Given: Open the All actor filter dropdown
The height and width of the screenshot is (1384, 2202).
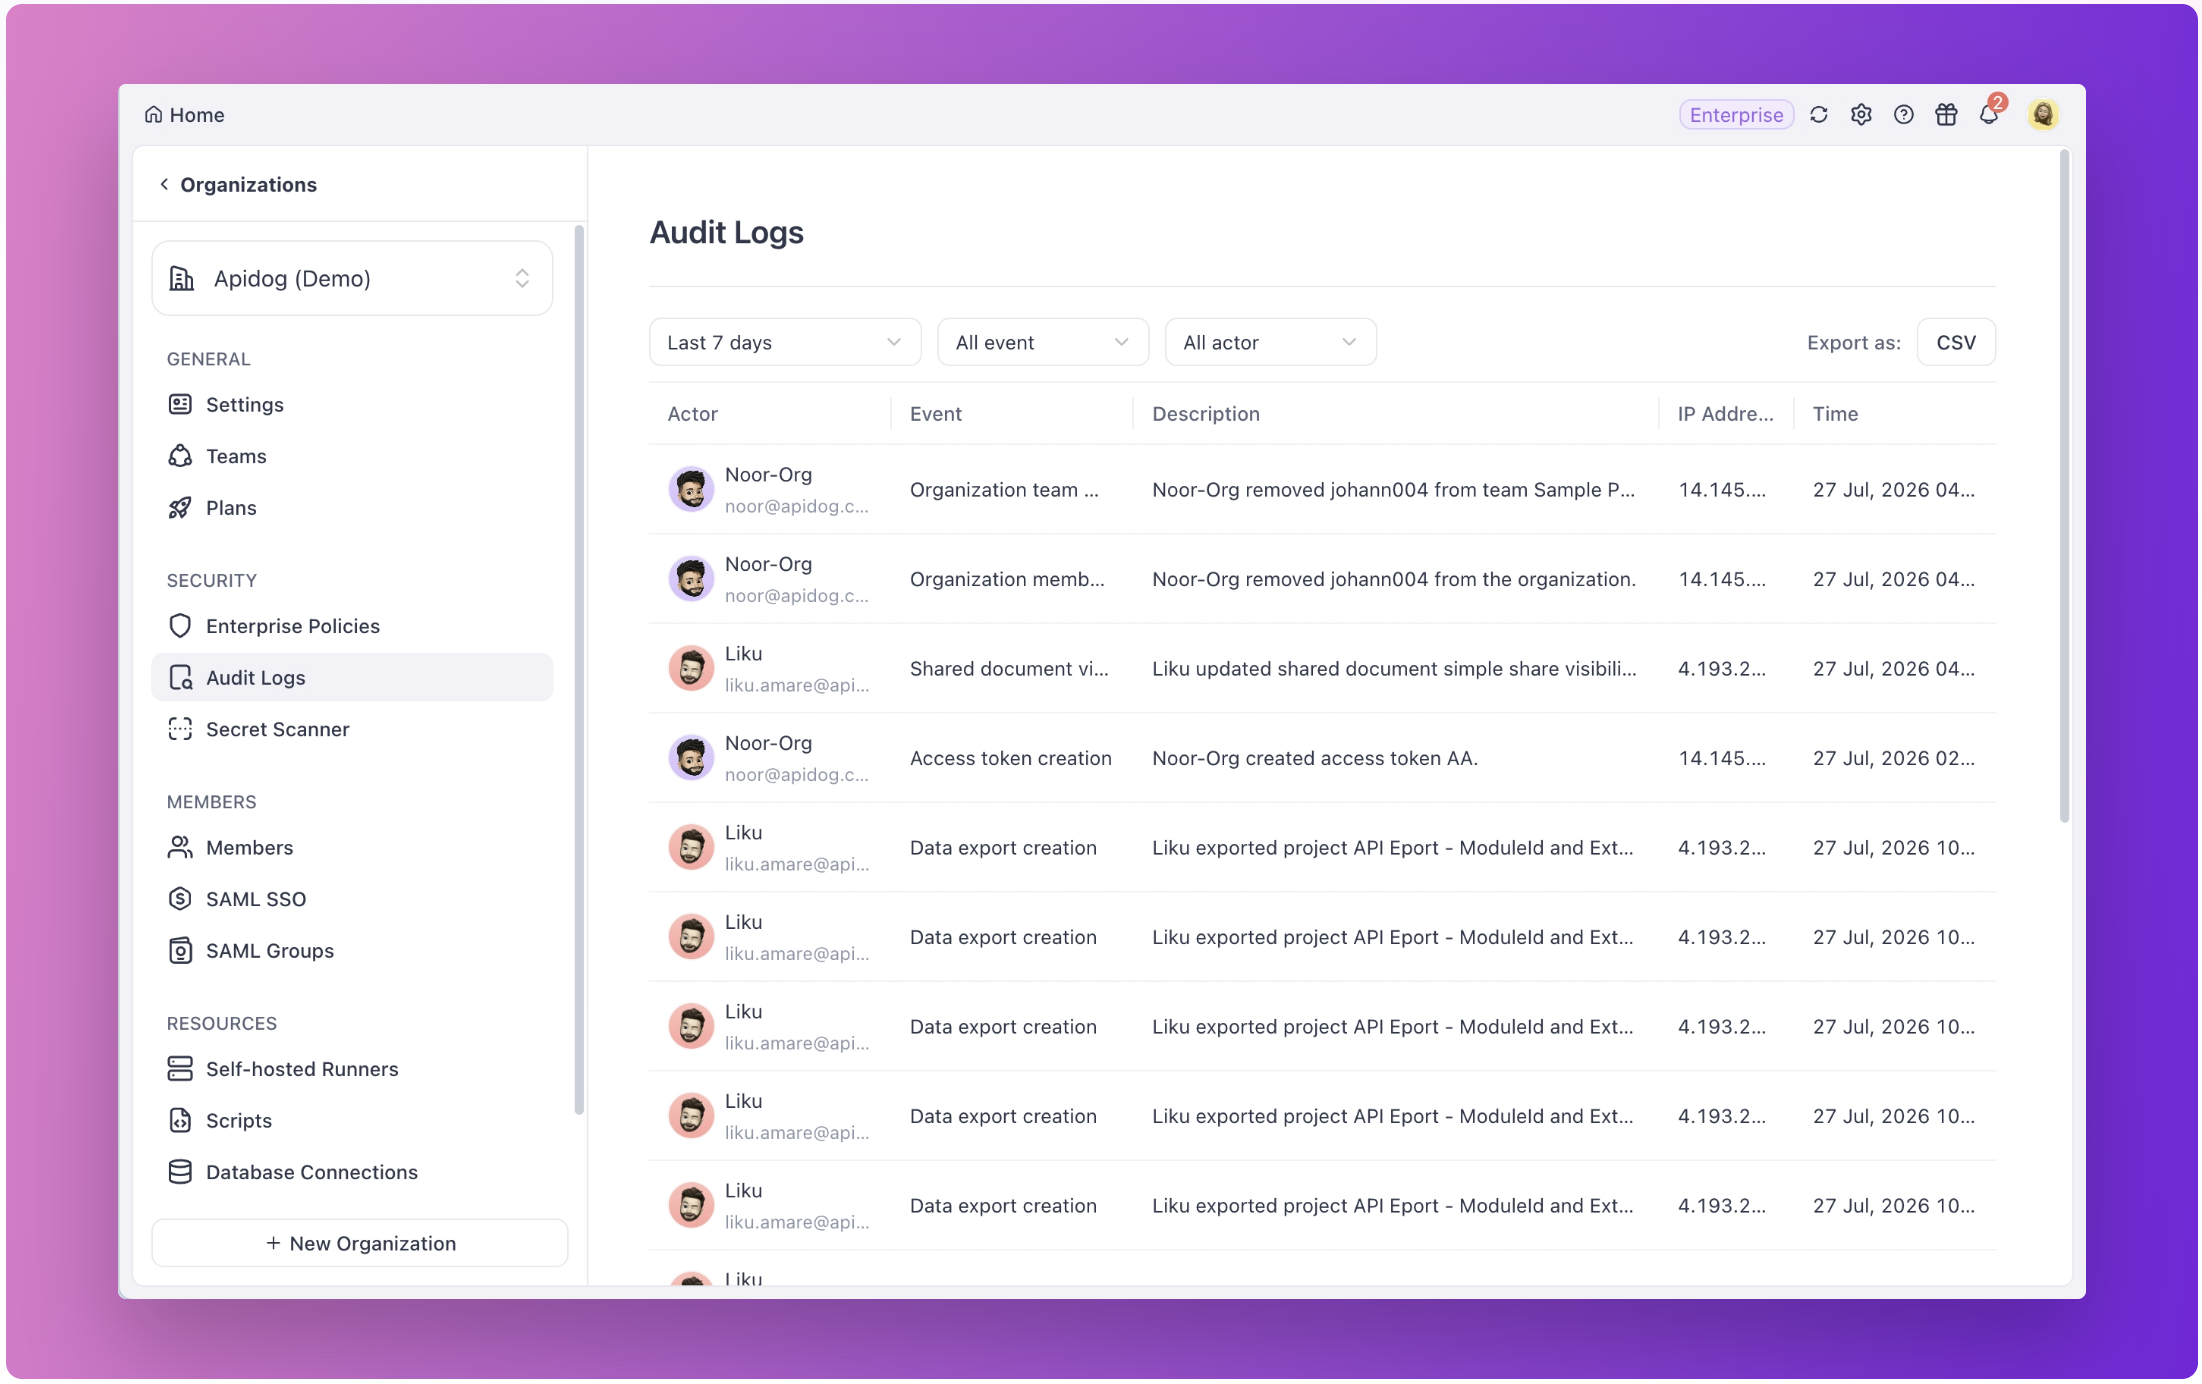Looking at the screenshot, I should pyautogui.click(x=1270, y=342).
